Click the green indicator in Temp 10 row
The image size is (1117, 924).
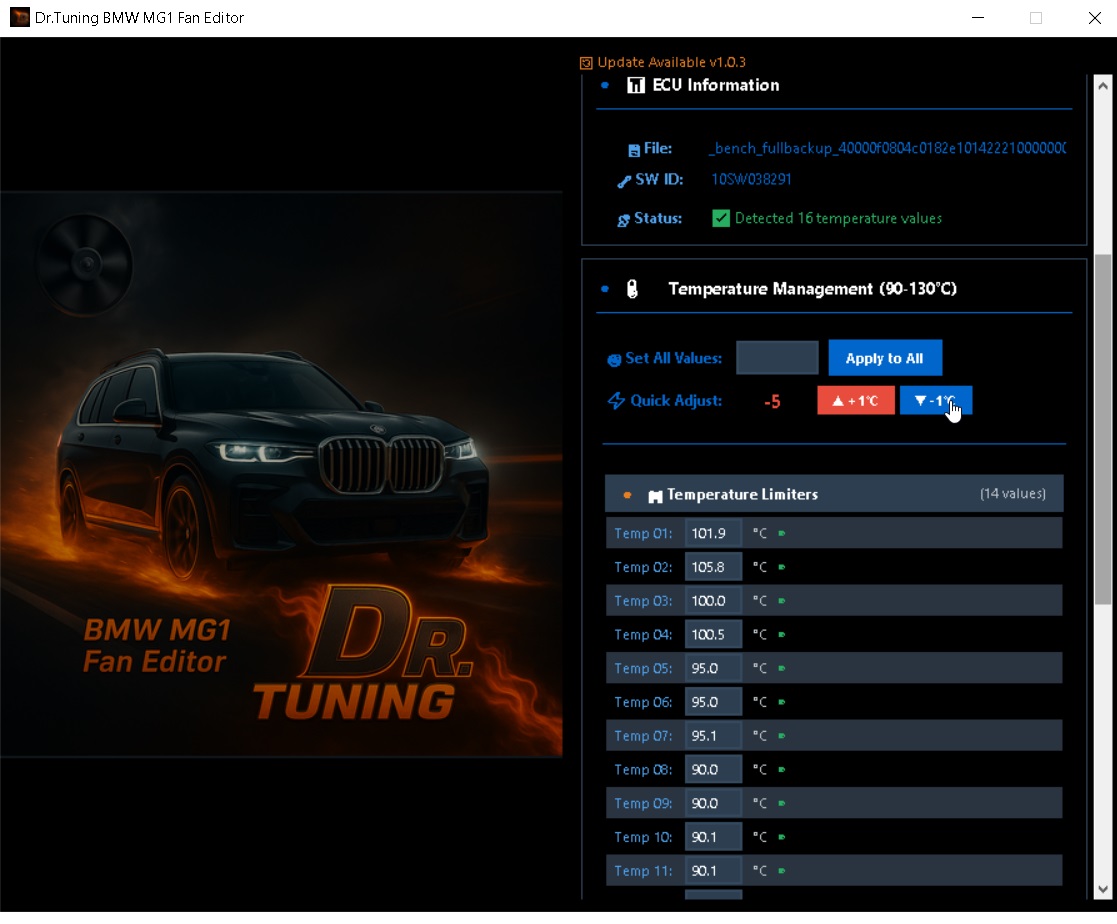(781, 837)
